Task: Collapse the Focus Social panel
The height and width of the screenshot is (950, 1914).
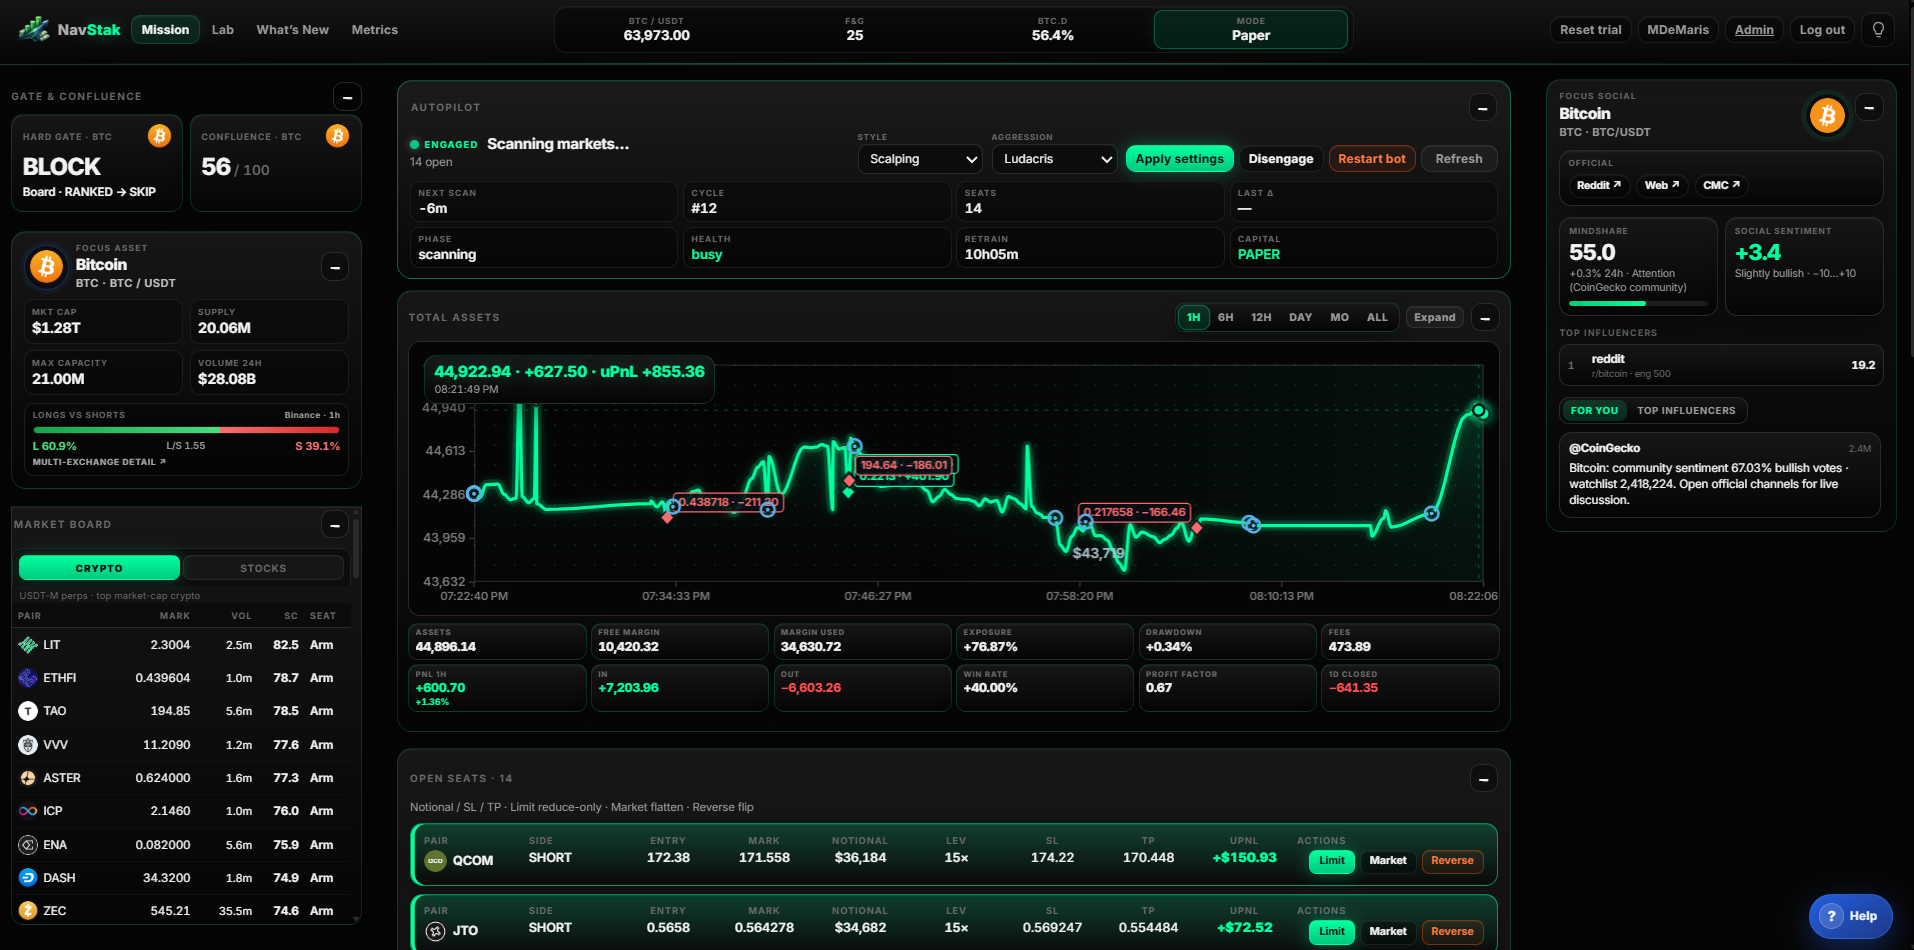Action: coord(1869,107)
